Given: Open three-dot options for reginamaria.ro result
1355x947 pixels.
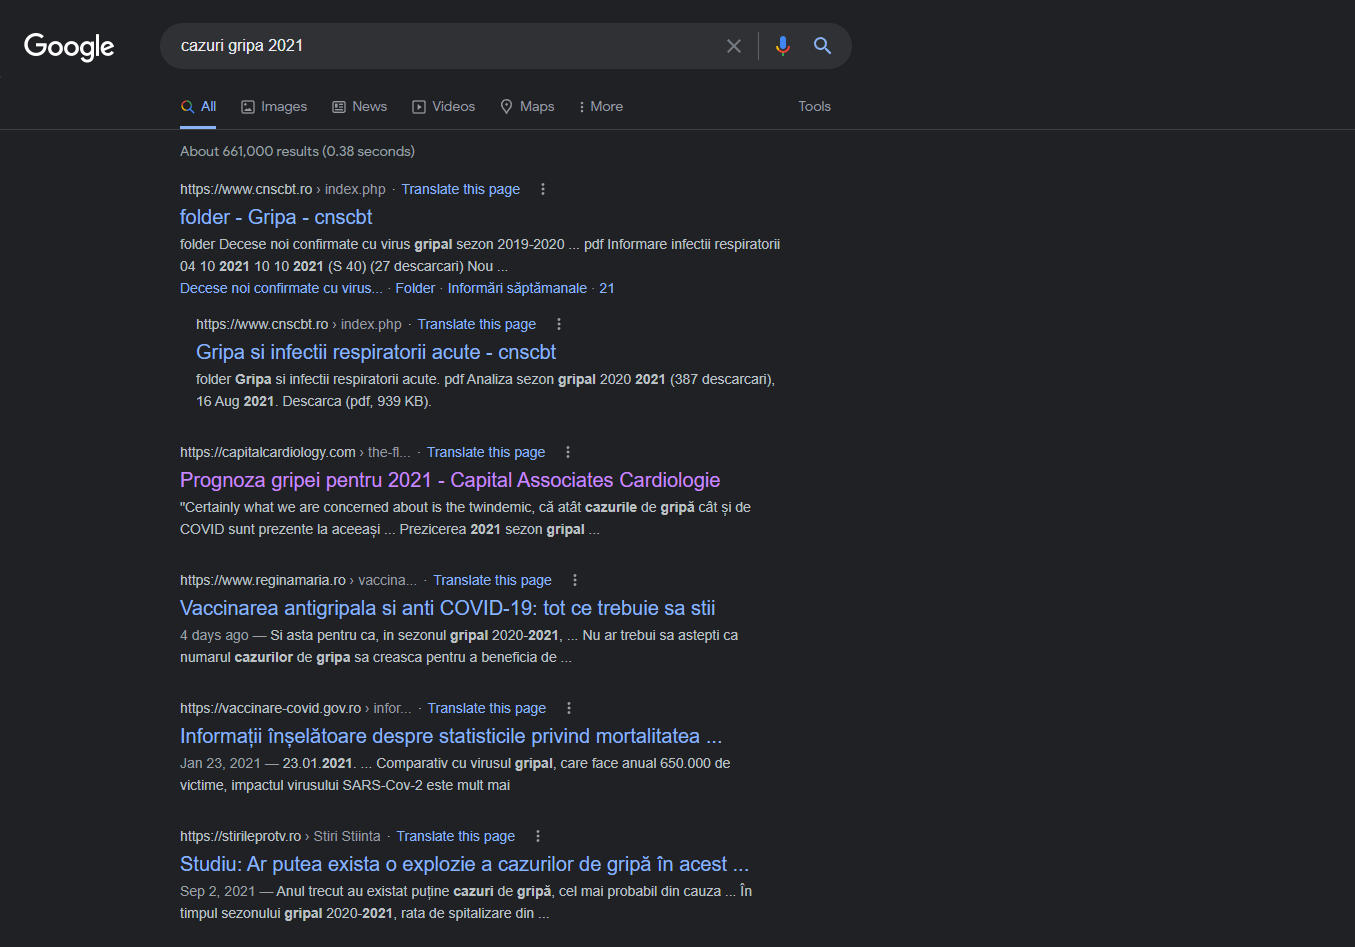Looking at the screenshot, I should point(575,580).
